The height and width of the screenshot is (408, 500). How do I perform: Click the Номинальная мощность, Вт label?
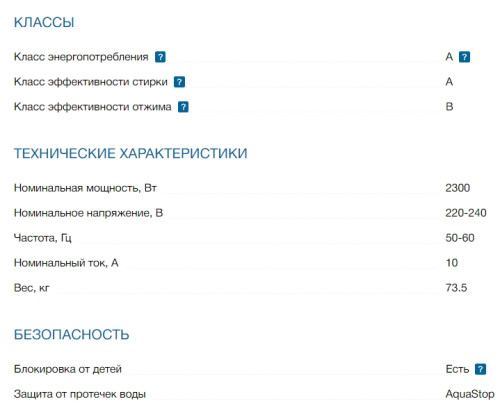click(x=85, y=188)
